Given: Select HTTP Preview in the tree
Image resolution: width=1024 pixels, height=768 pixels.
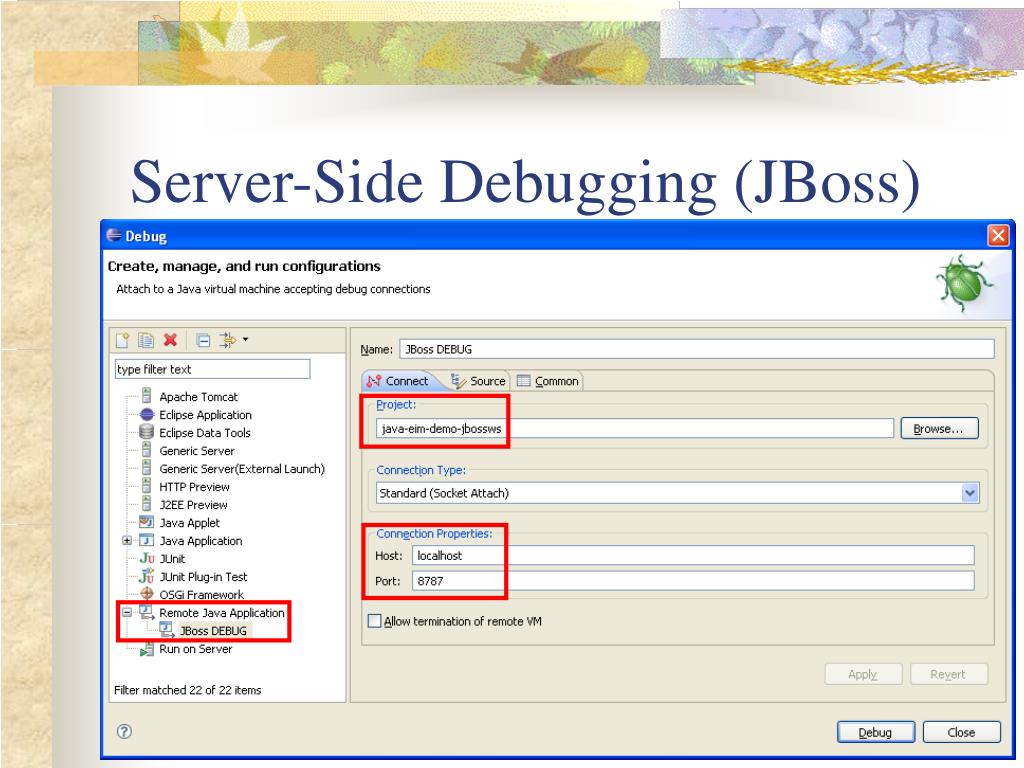Looking at the screenshot, I should (x=195, y=487).
